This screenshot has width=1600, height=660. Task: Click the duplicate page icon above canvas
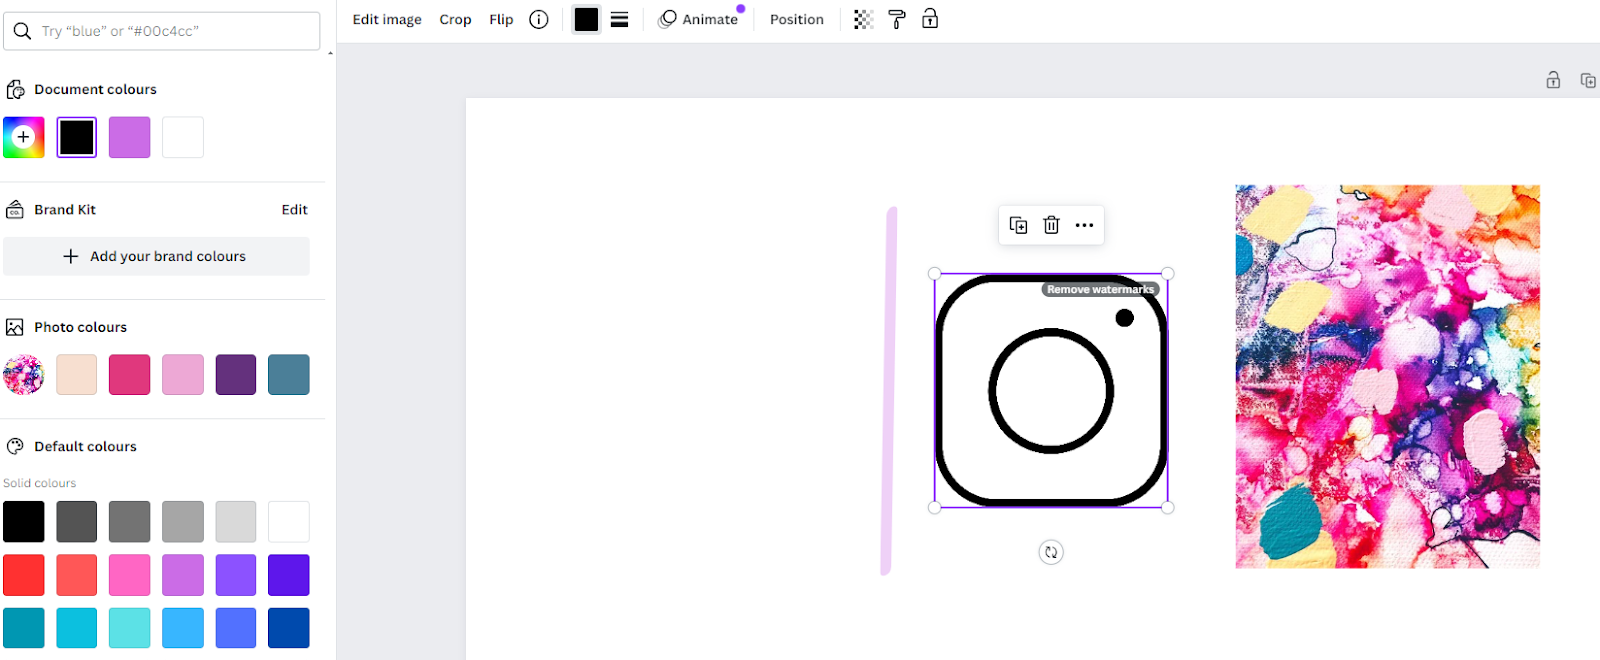click(1588, 80)
